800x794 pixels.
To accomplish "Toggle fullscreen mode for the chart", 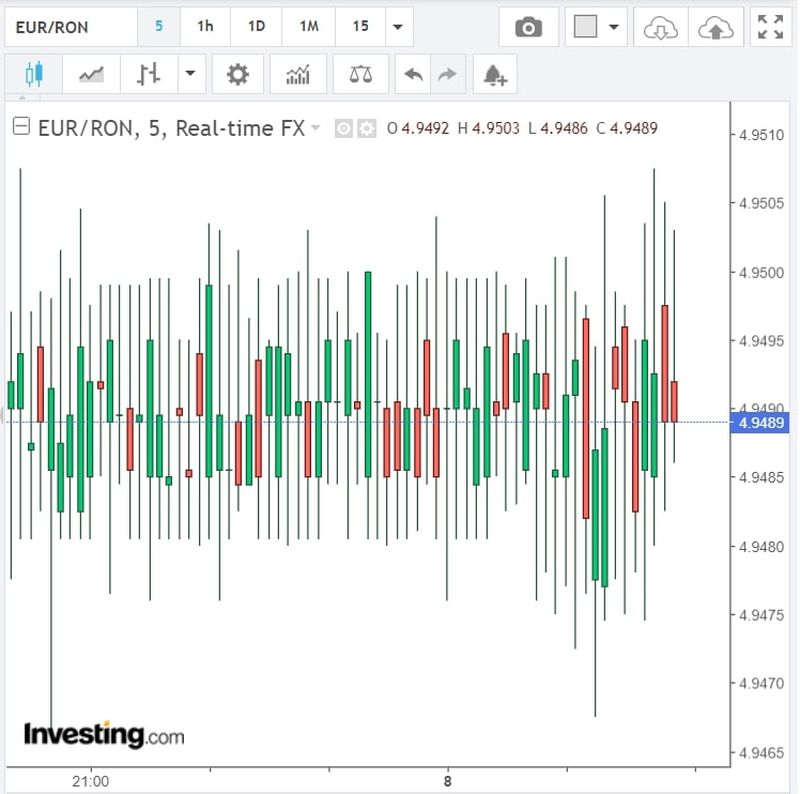I will [771, 27].
